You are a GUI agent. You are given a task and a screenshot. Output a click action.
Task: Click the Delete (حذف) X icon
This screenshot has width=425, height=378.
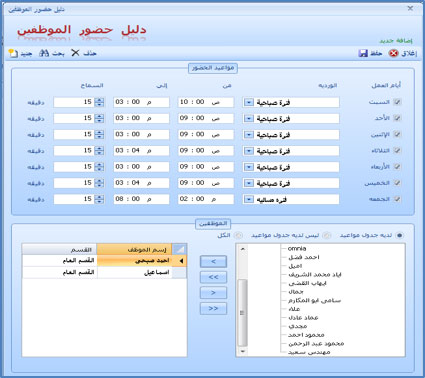pos(75,53)
